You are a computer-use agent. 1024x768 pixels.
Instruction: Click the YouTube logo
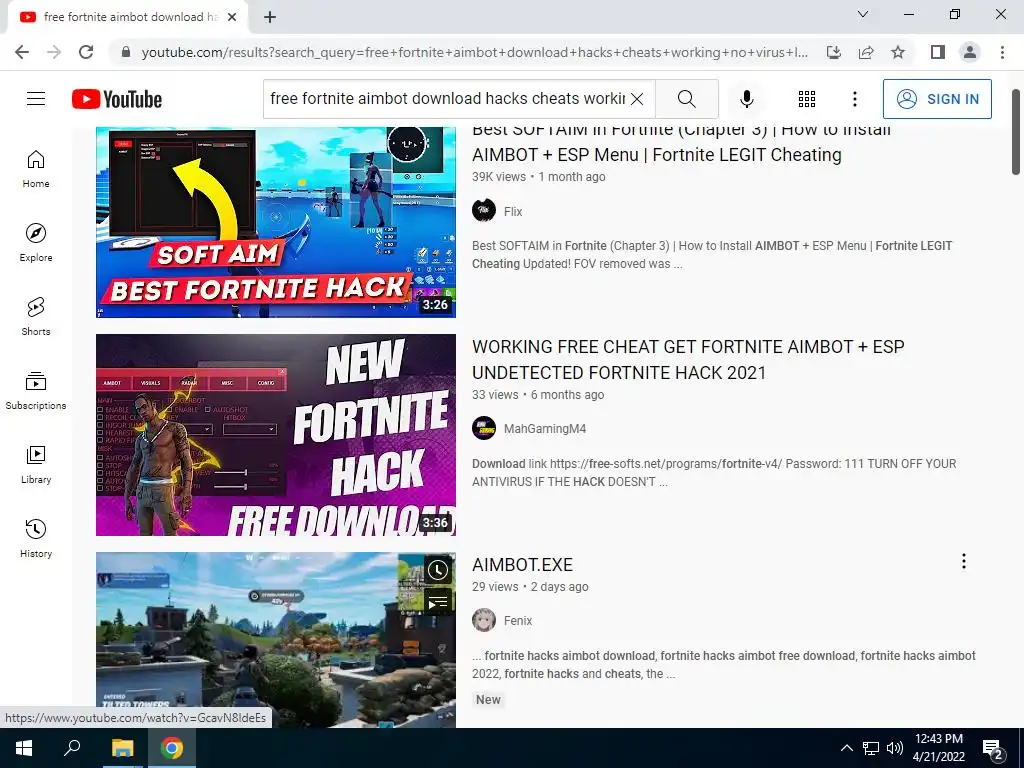(117, 99)
